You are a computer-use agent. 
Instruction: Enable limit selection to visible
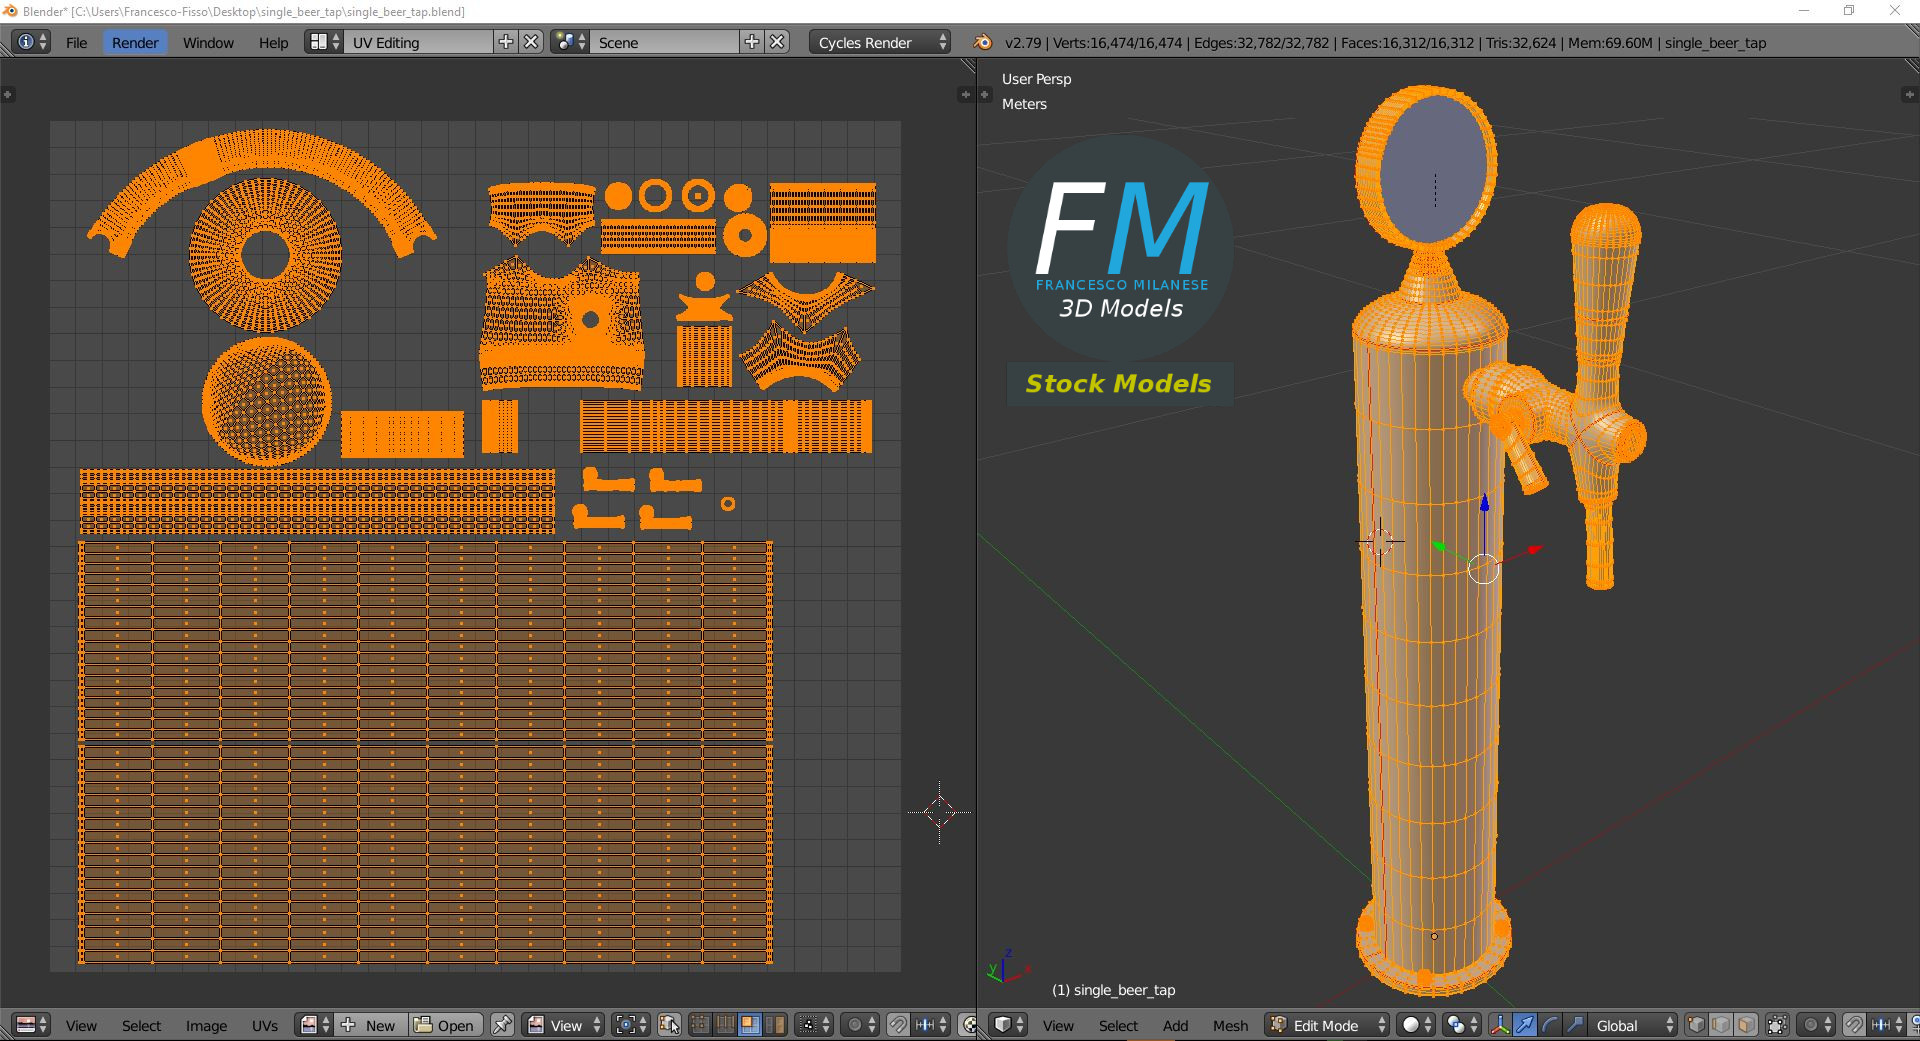(x=1778, y=1025)
